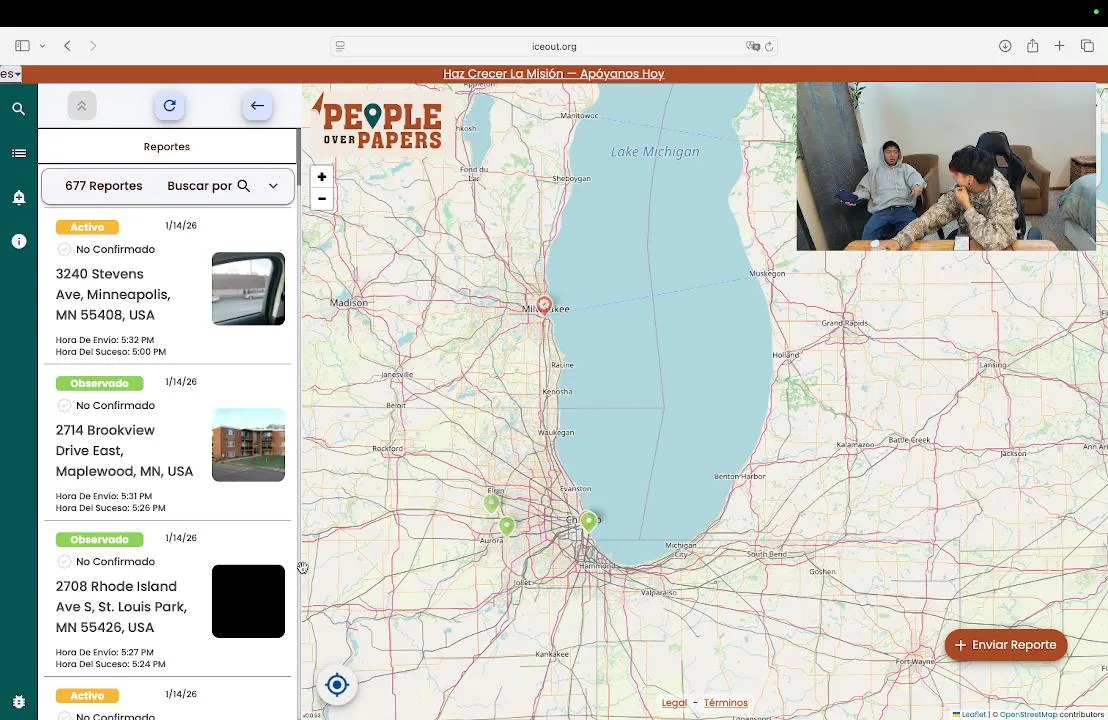
Task: Toggle confirmation circle for 2714 Brookview Drive
Action: click(x=64, y=406)
